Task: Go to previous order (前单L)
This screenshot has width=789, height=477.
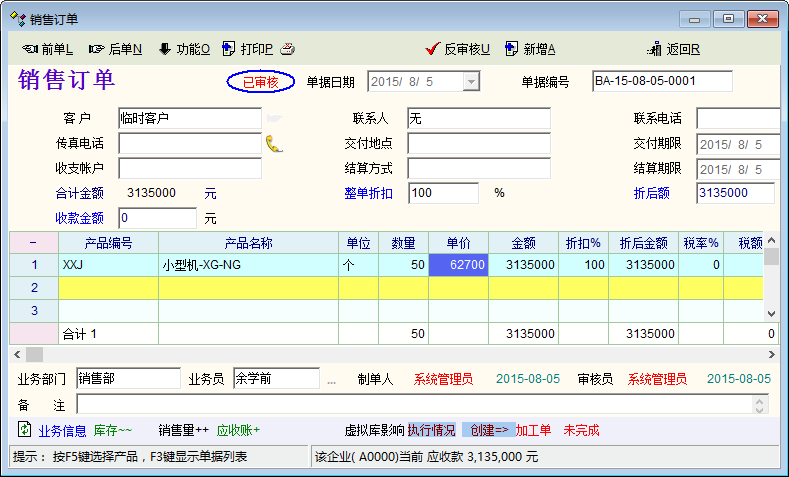Action: 47,49
